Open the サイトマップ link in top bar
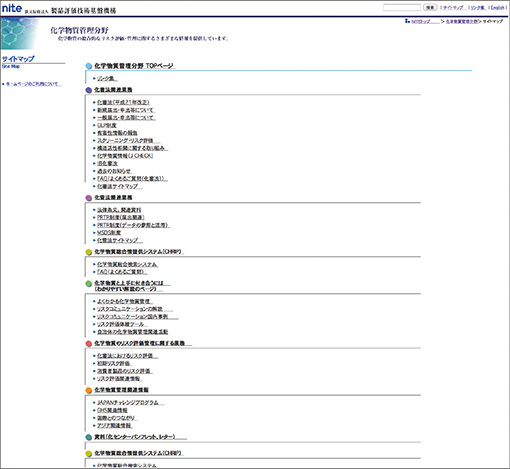510x469 pixels. [453, 7]
